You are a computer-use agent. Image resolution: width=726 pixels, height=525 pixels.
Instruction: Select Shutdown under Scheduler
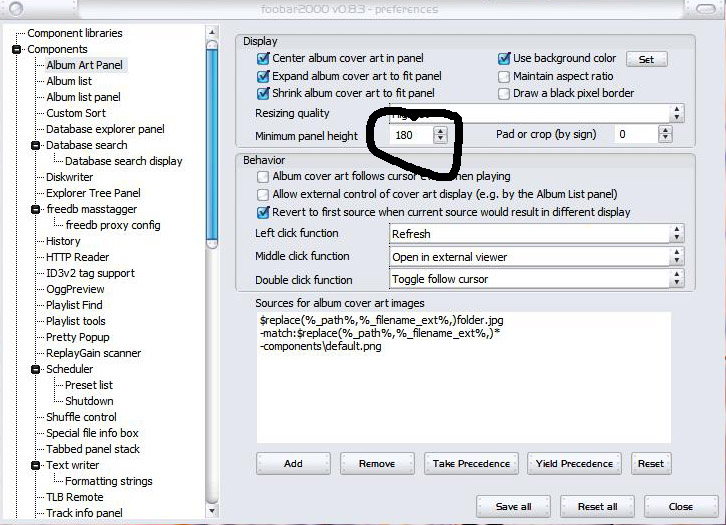tap(89, 401)
